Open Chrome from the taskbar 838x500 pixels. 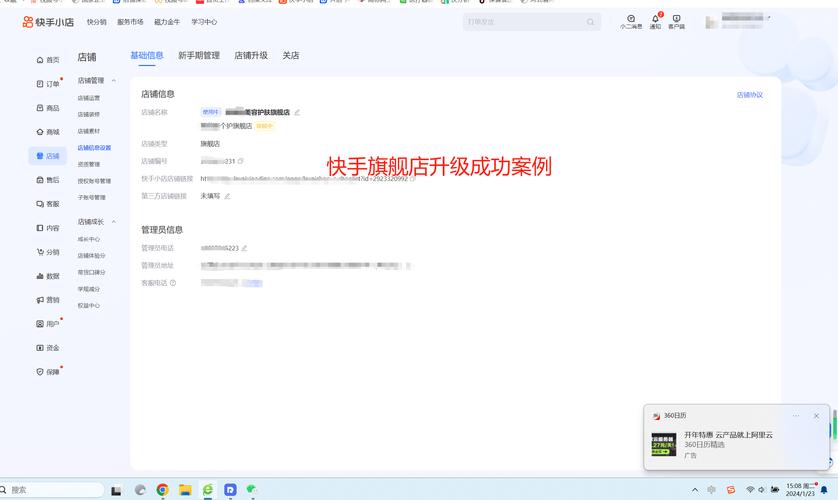pos(162,489)
